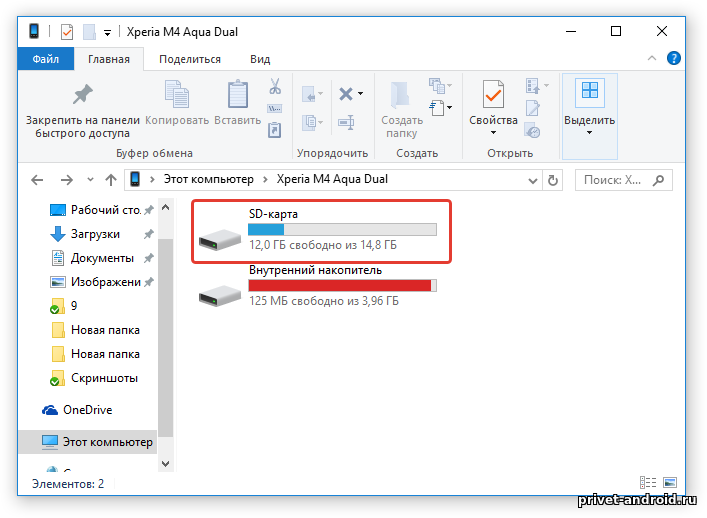
Task: Open Properties with the checkmark icon
Action: [x=493, y=95]
